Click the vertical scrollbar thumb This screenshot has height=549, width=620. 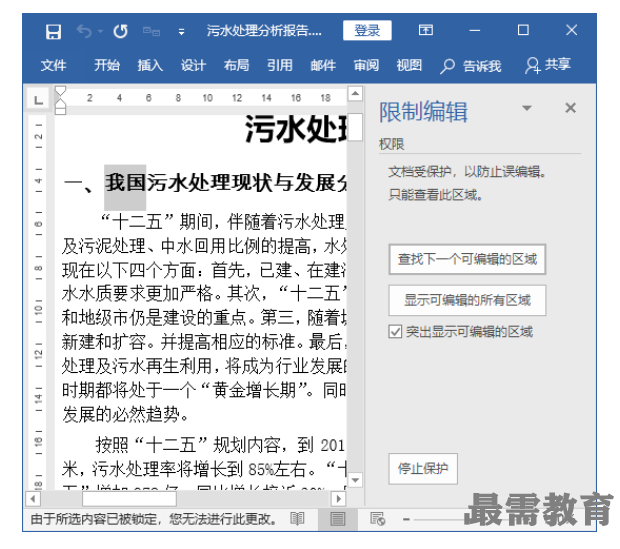point(355,127)
